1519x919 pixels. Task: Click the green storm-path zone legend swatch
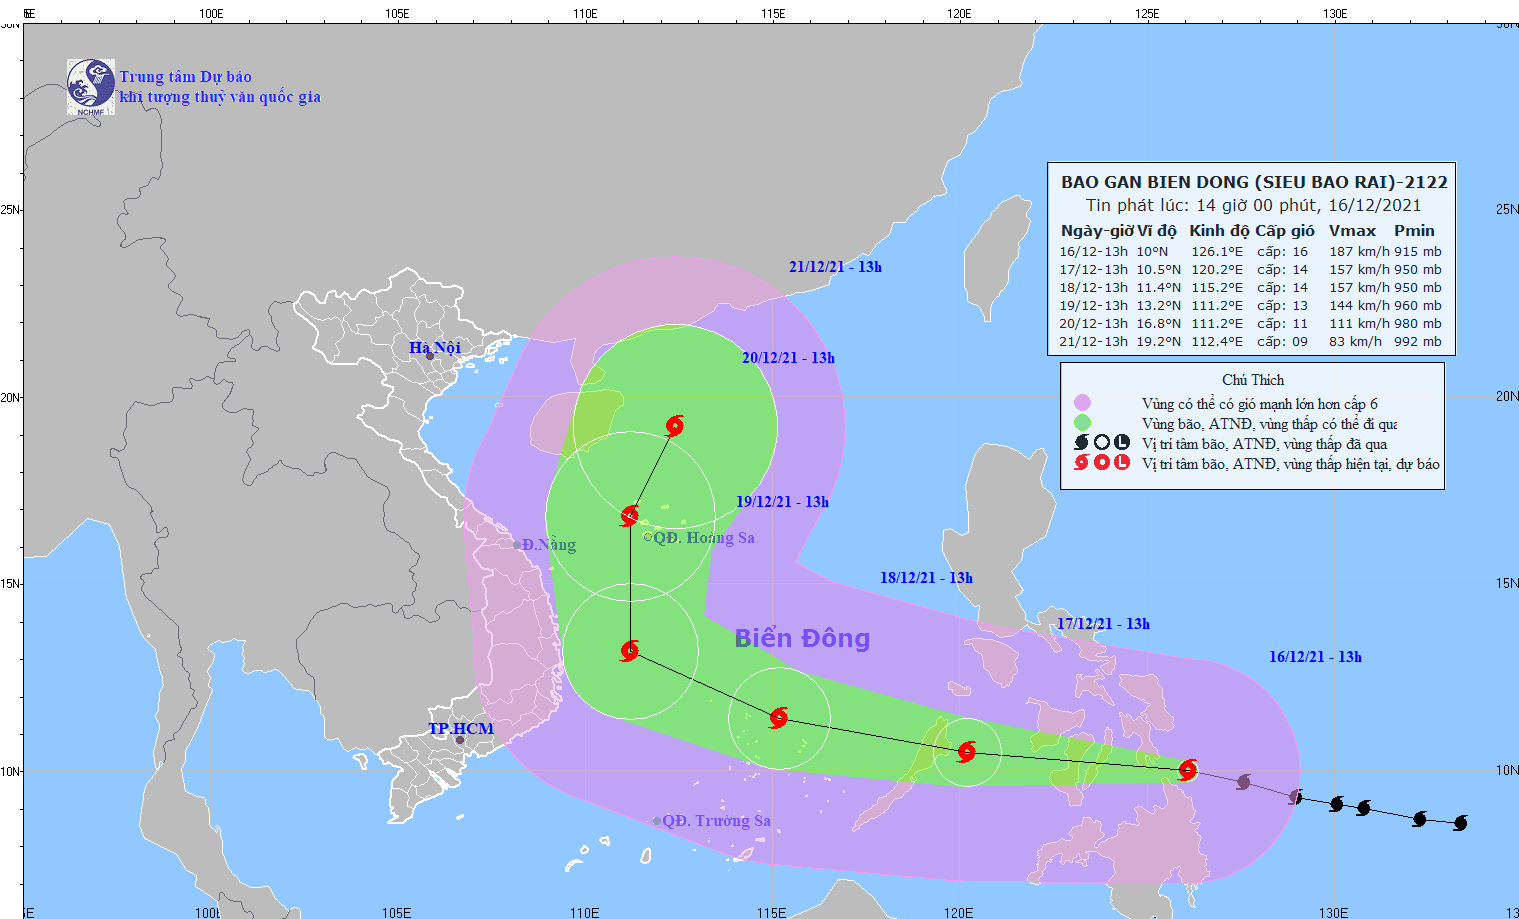pyautogui.click(x=1082, y=422)
